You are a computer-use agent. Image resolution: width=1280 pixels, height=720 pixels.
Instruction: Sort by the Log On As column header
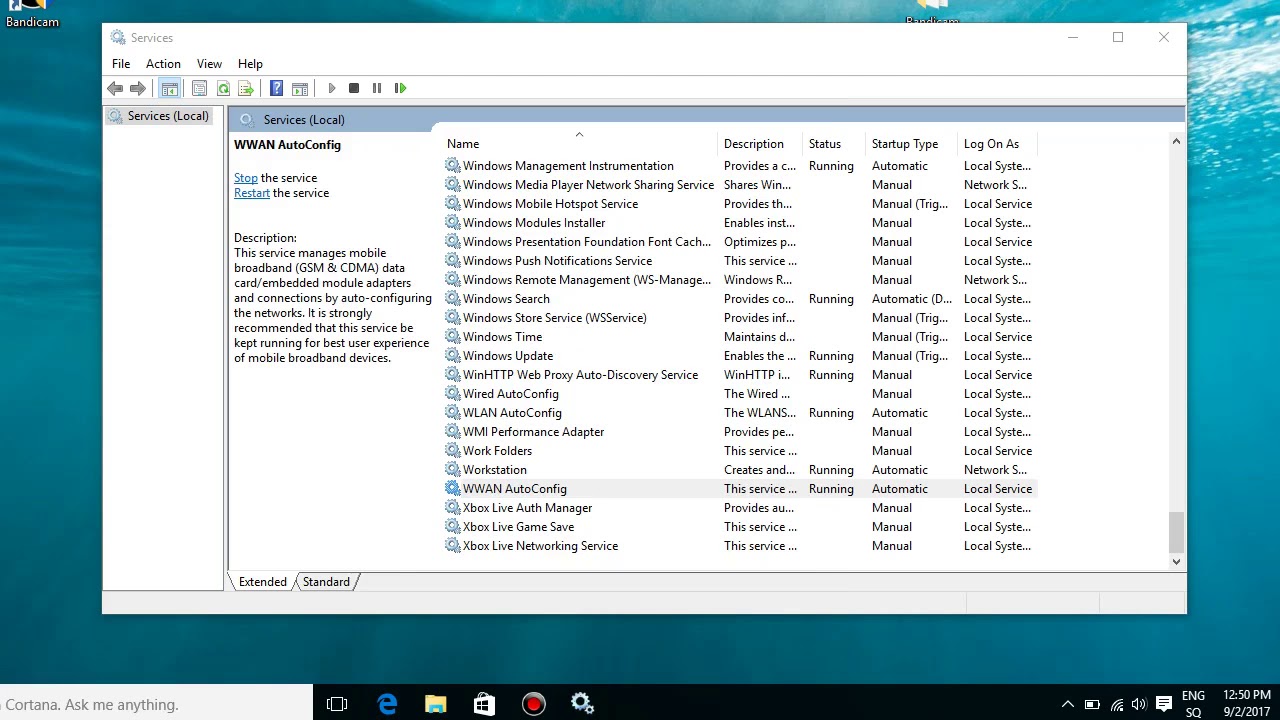(997, 144)
